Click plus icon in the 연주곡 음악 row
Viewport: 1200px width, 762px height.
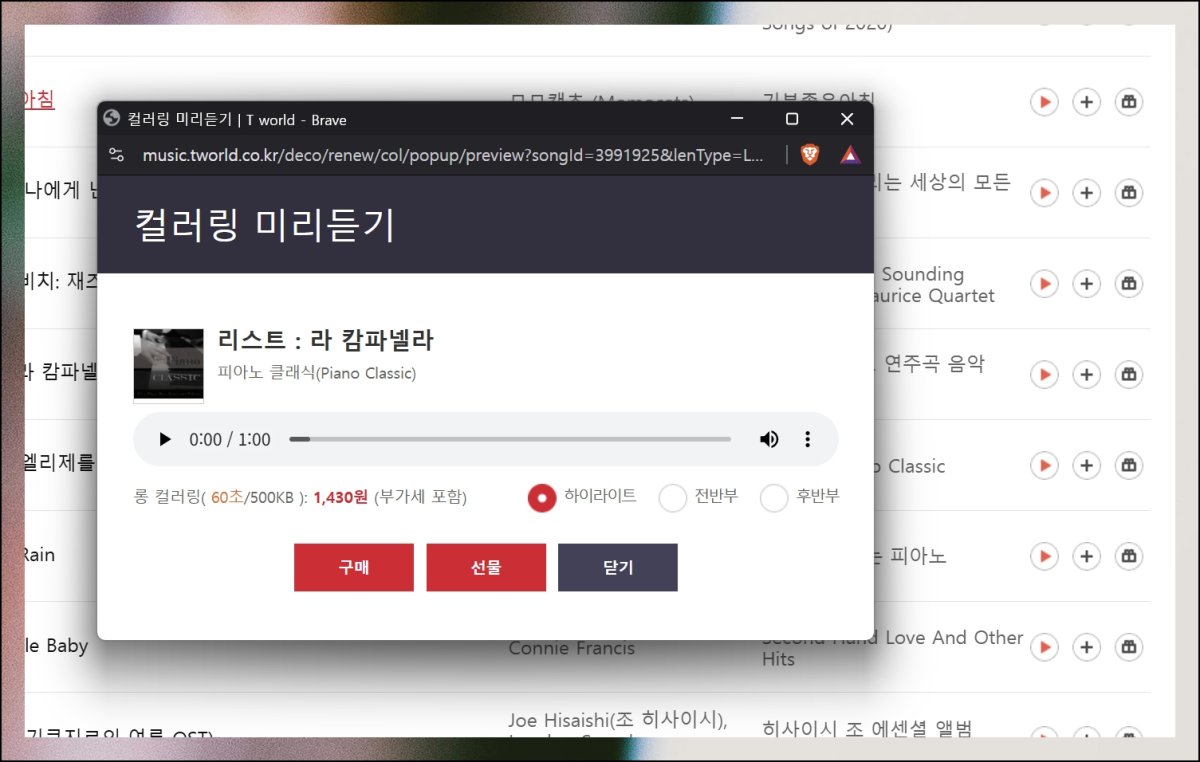1086,375
